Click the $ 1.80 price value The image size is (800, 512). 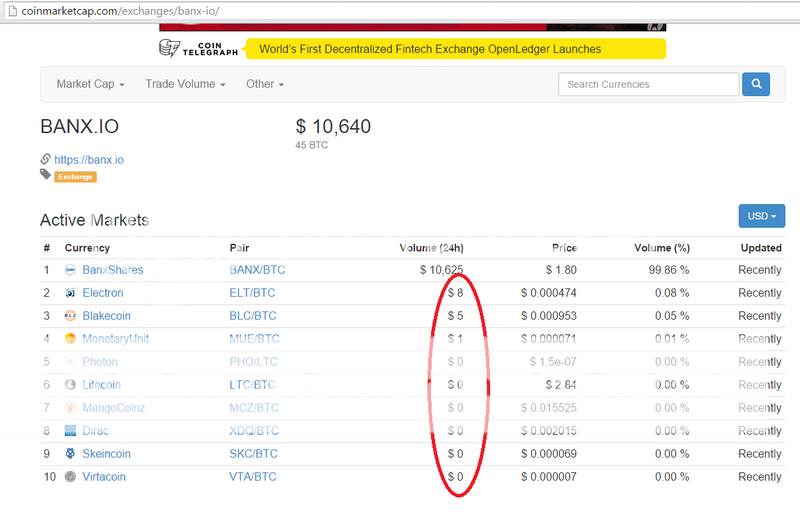tap(561, 270)
